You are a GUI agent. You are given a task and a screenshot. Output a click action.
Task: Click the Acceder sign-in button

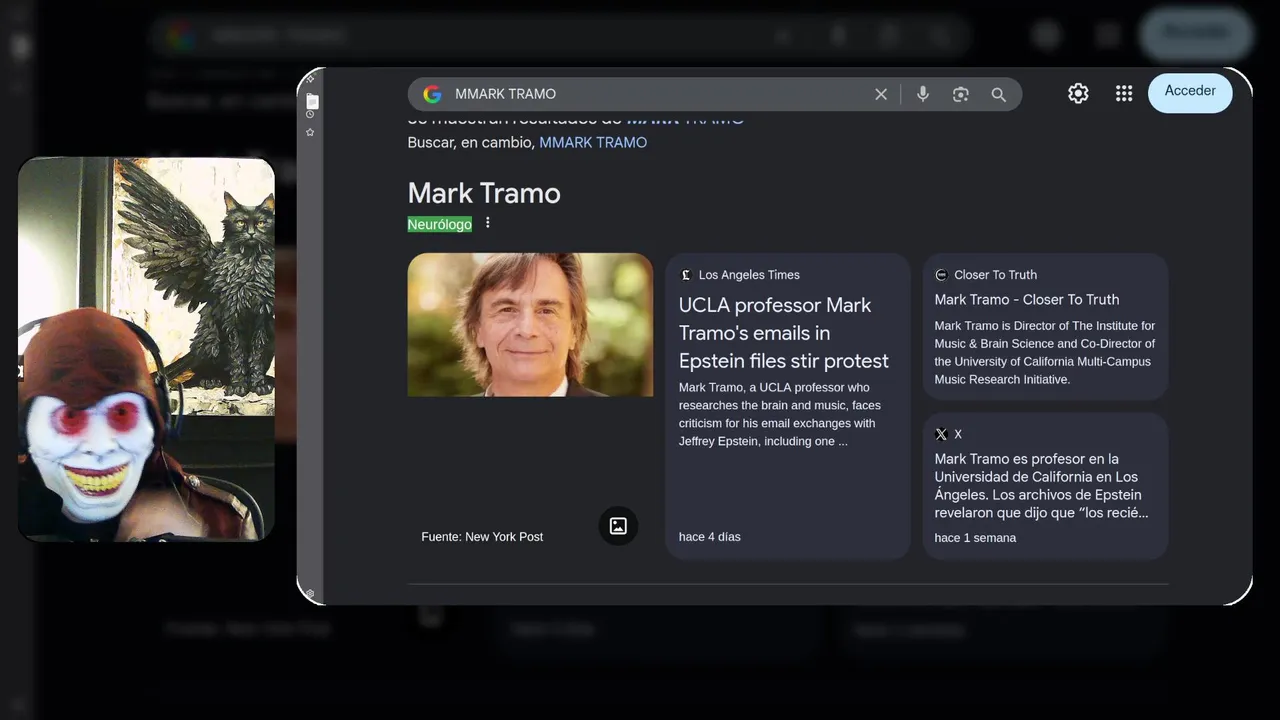1190,92
